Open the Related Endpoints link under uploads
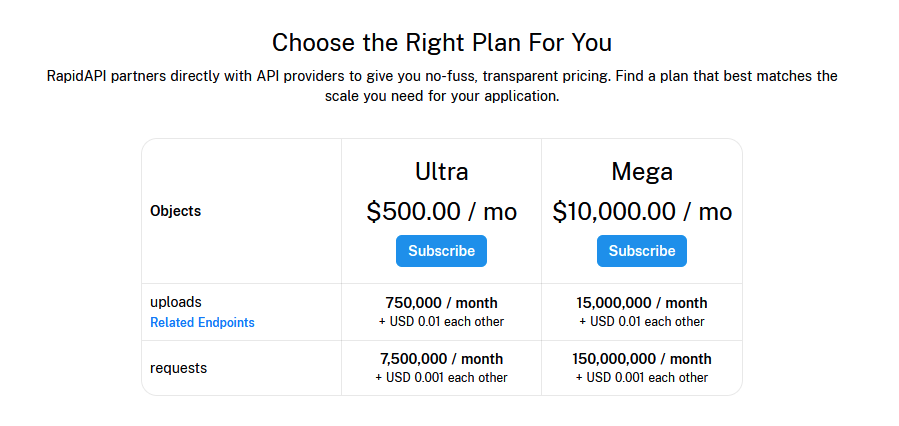This screenshot has height=426, width=899. click(x=202, y=323)
